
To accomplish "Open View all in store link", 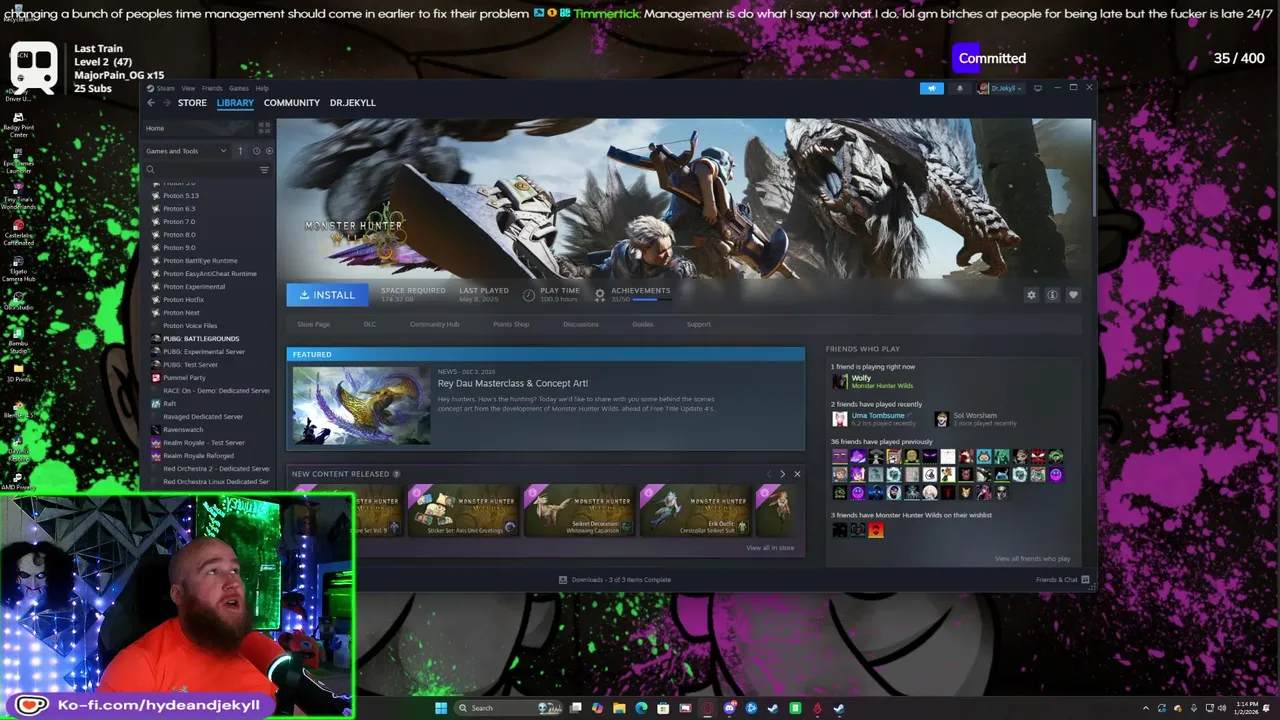I will click(770, 548).
